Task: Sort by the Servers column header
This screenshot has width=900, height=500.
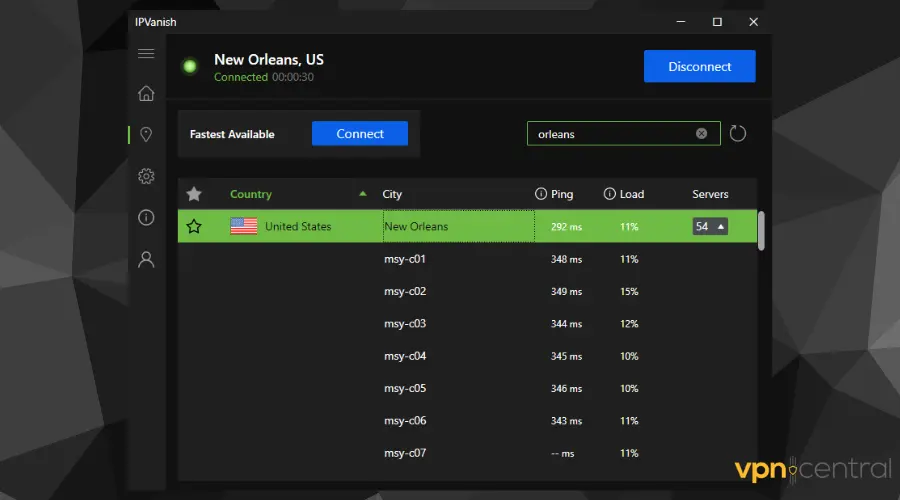Action: coord(710,194)
